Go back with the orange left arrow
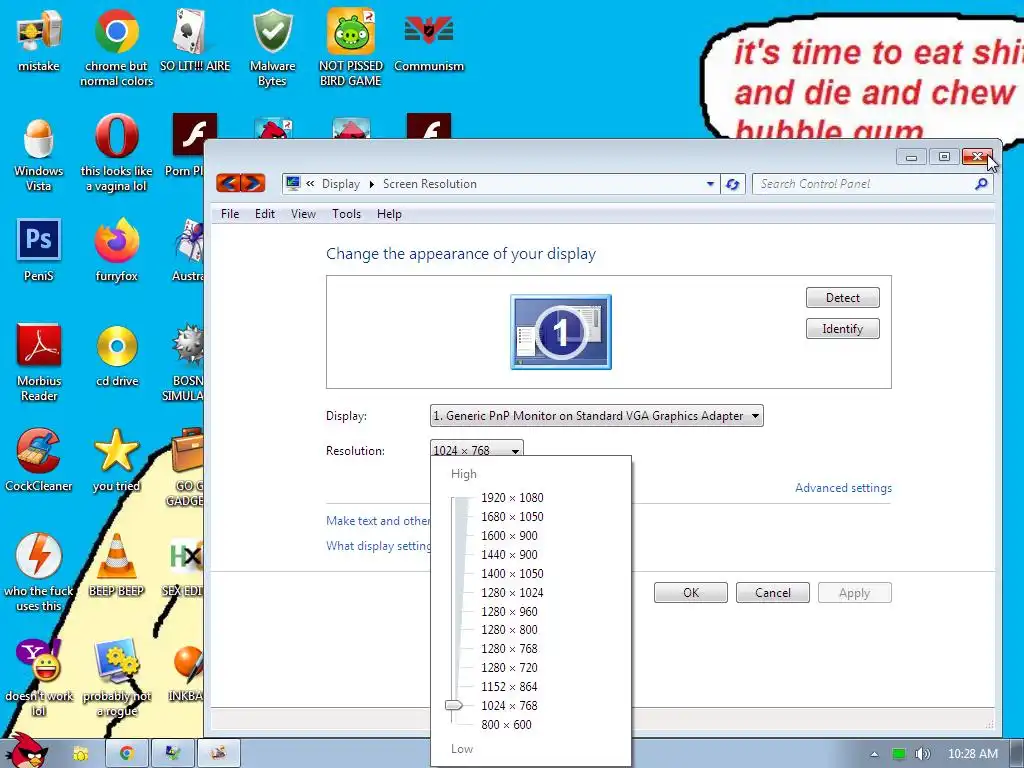This screenshot has width=1024, height=768. click(x=228, y=183)
